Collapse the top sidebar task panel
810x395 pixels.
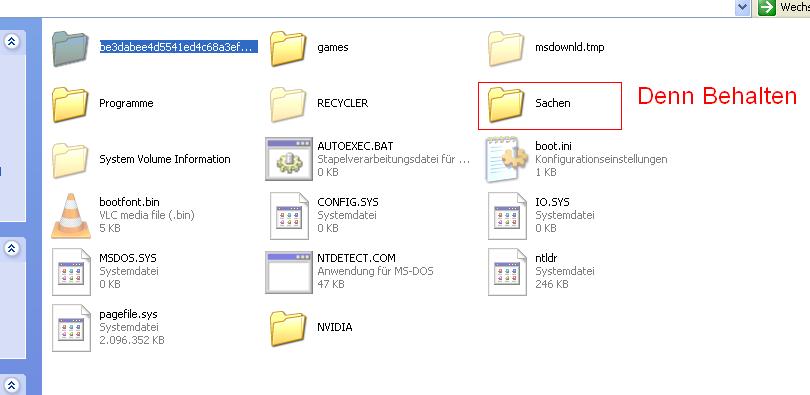pos(11,42)
